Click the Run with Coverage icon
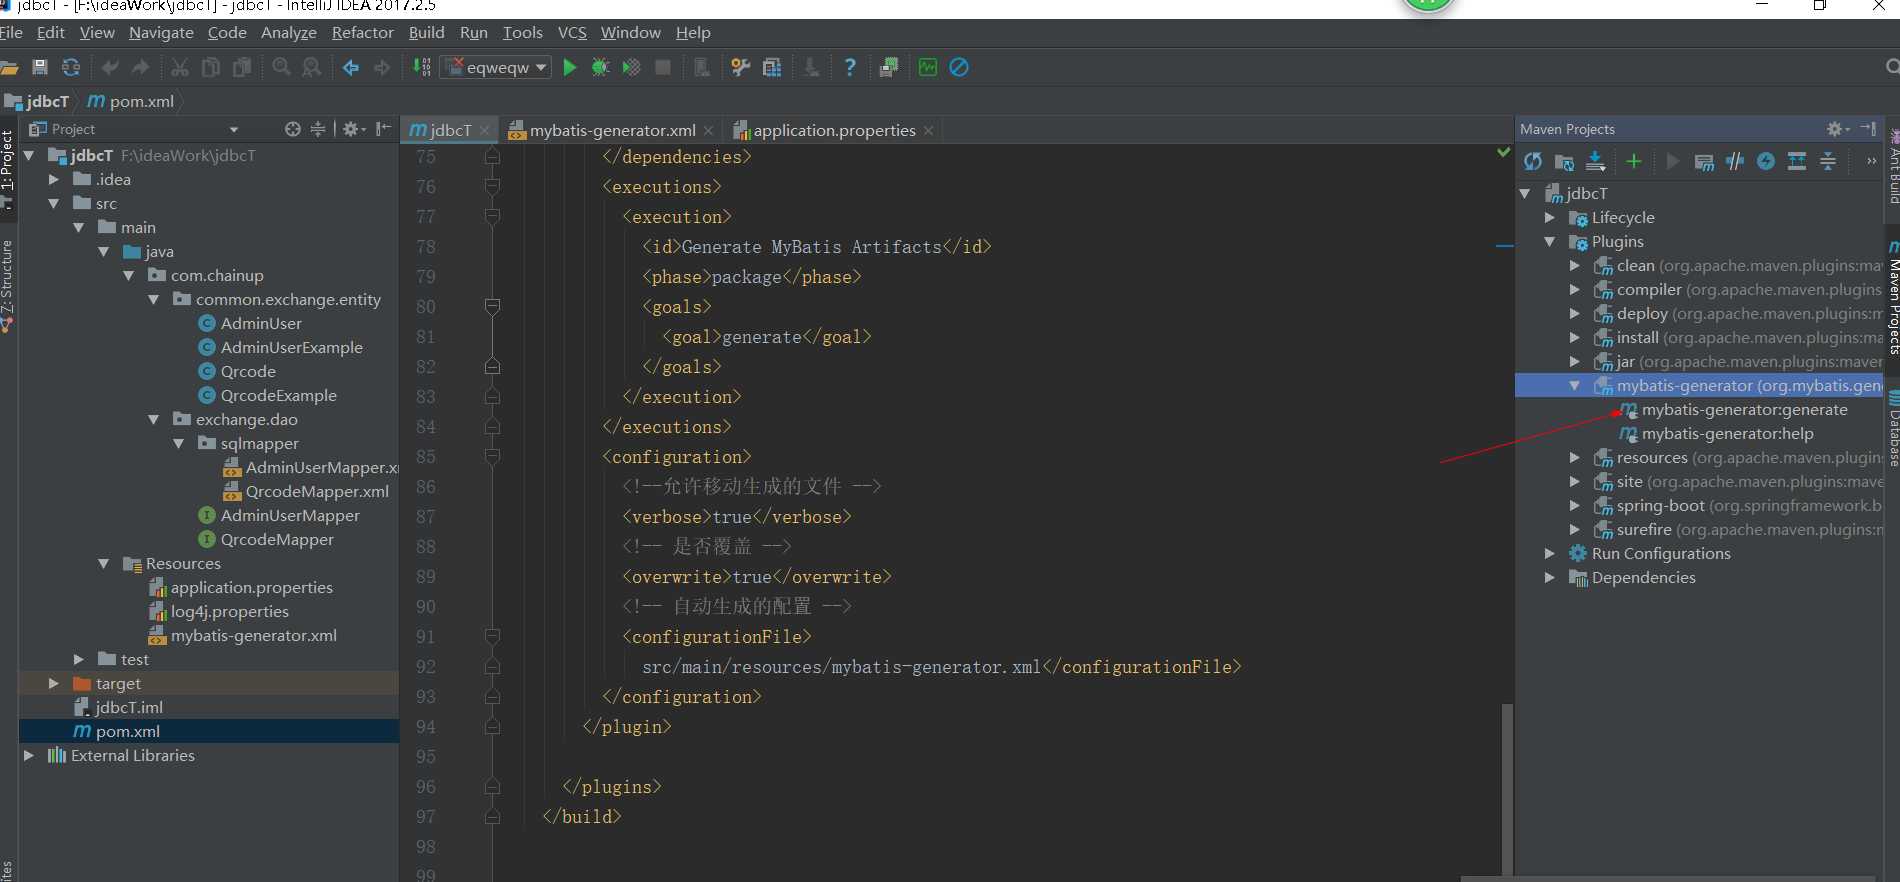Image resolution: width=1900 pixels, height=882 pixels. (x=631, y=67)
